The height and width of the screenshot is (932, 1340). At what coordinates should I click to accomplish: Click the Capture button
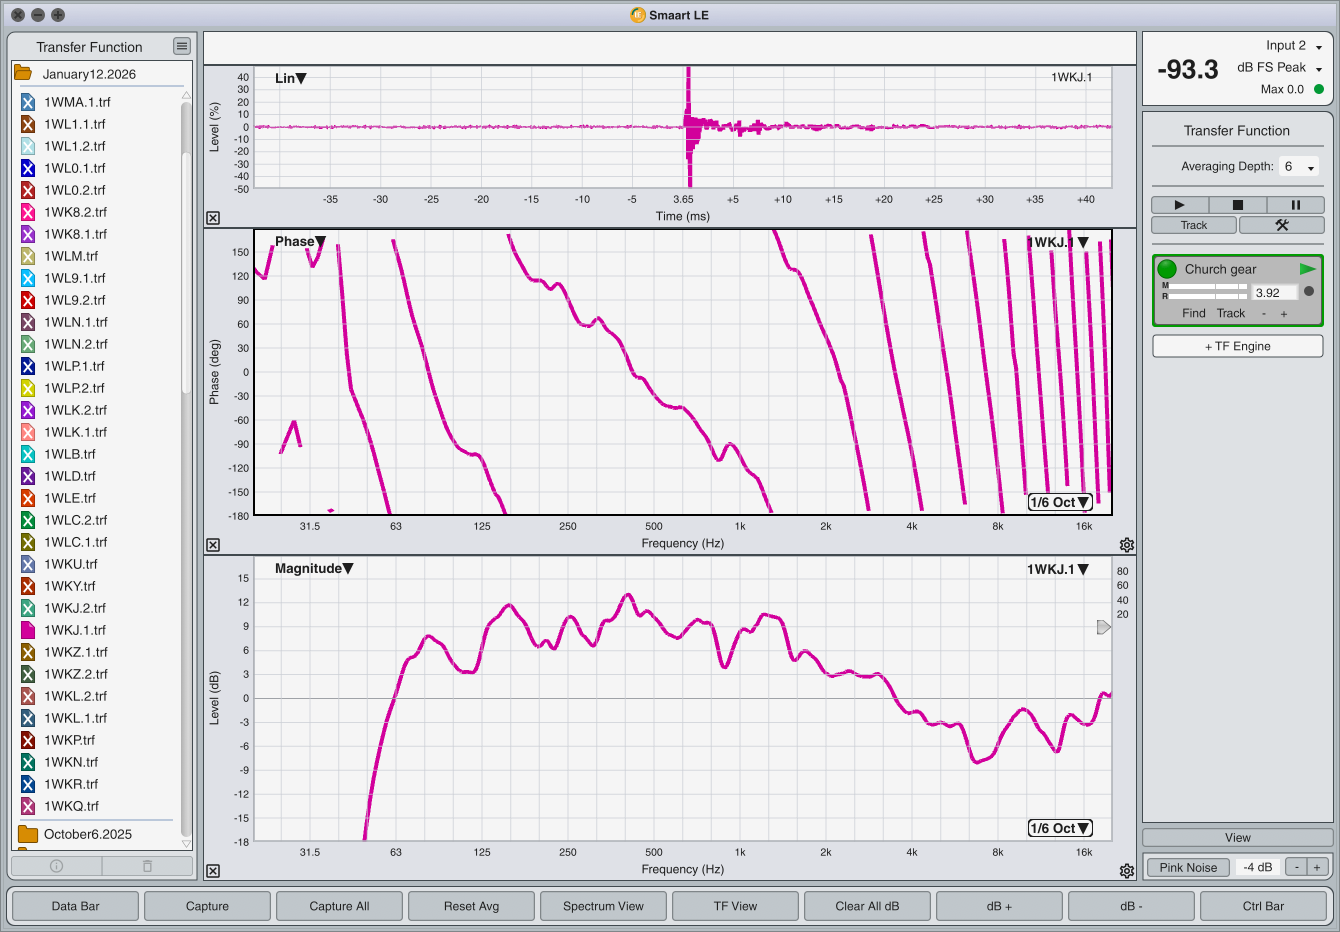coord(207,906)
